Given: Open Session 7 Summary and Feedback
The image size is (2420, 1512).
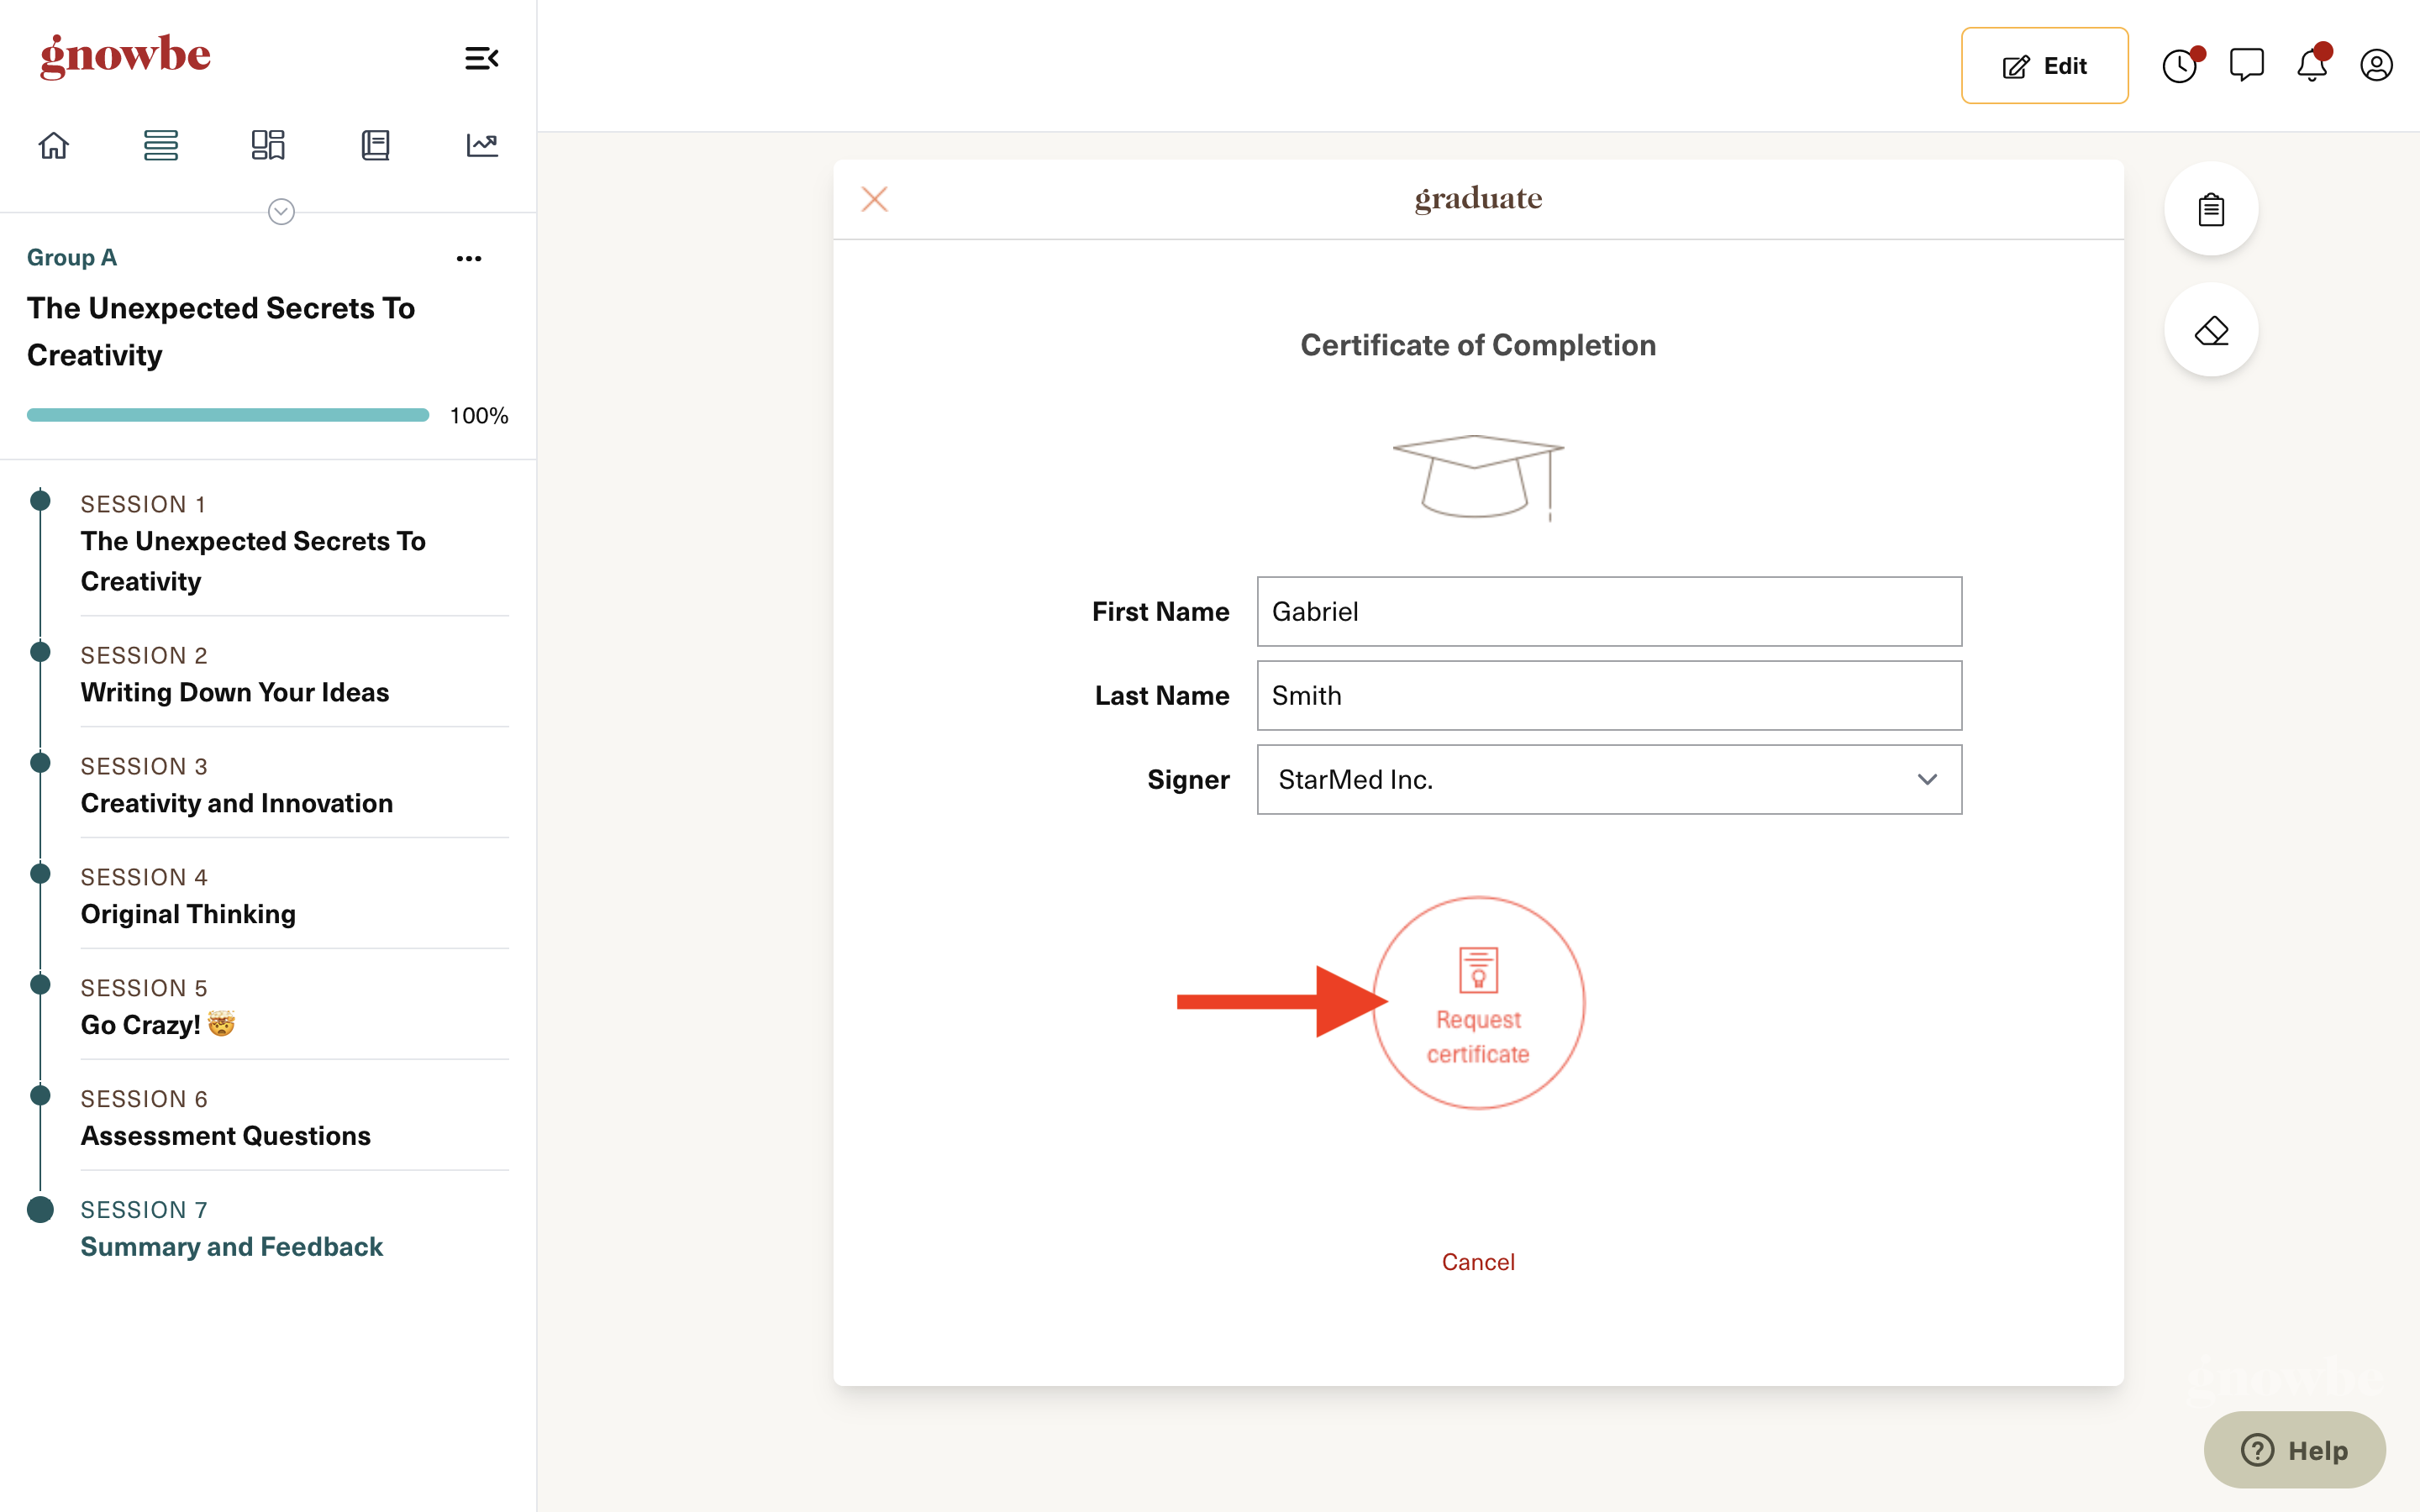Looking at the screenshot, I should click(x=294, y=1229).
